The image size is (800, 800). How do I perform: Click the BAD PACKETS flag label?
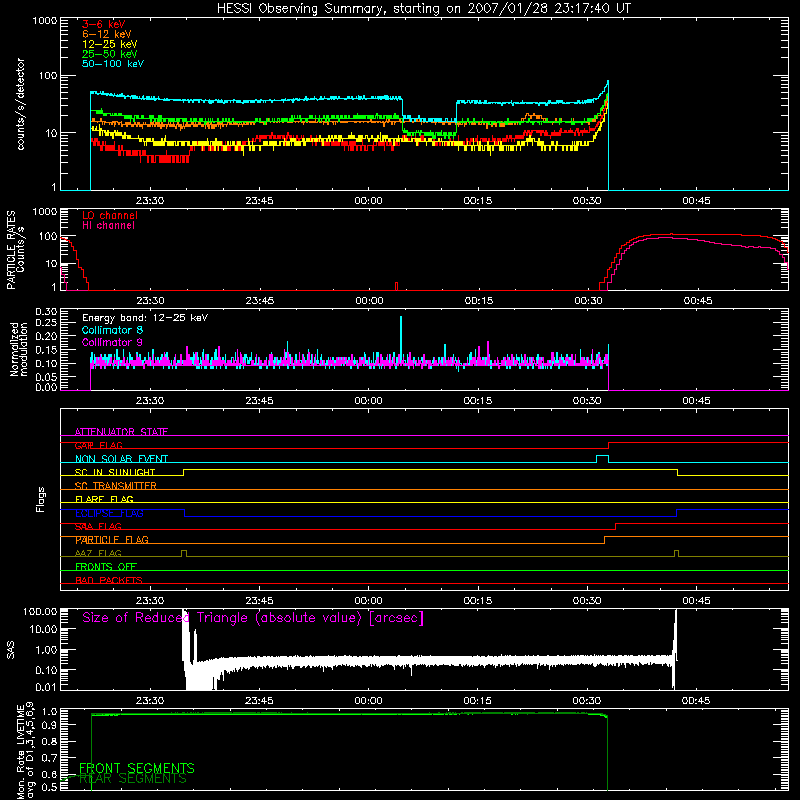pyautogui.click(x=109, y=580)
